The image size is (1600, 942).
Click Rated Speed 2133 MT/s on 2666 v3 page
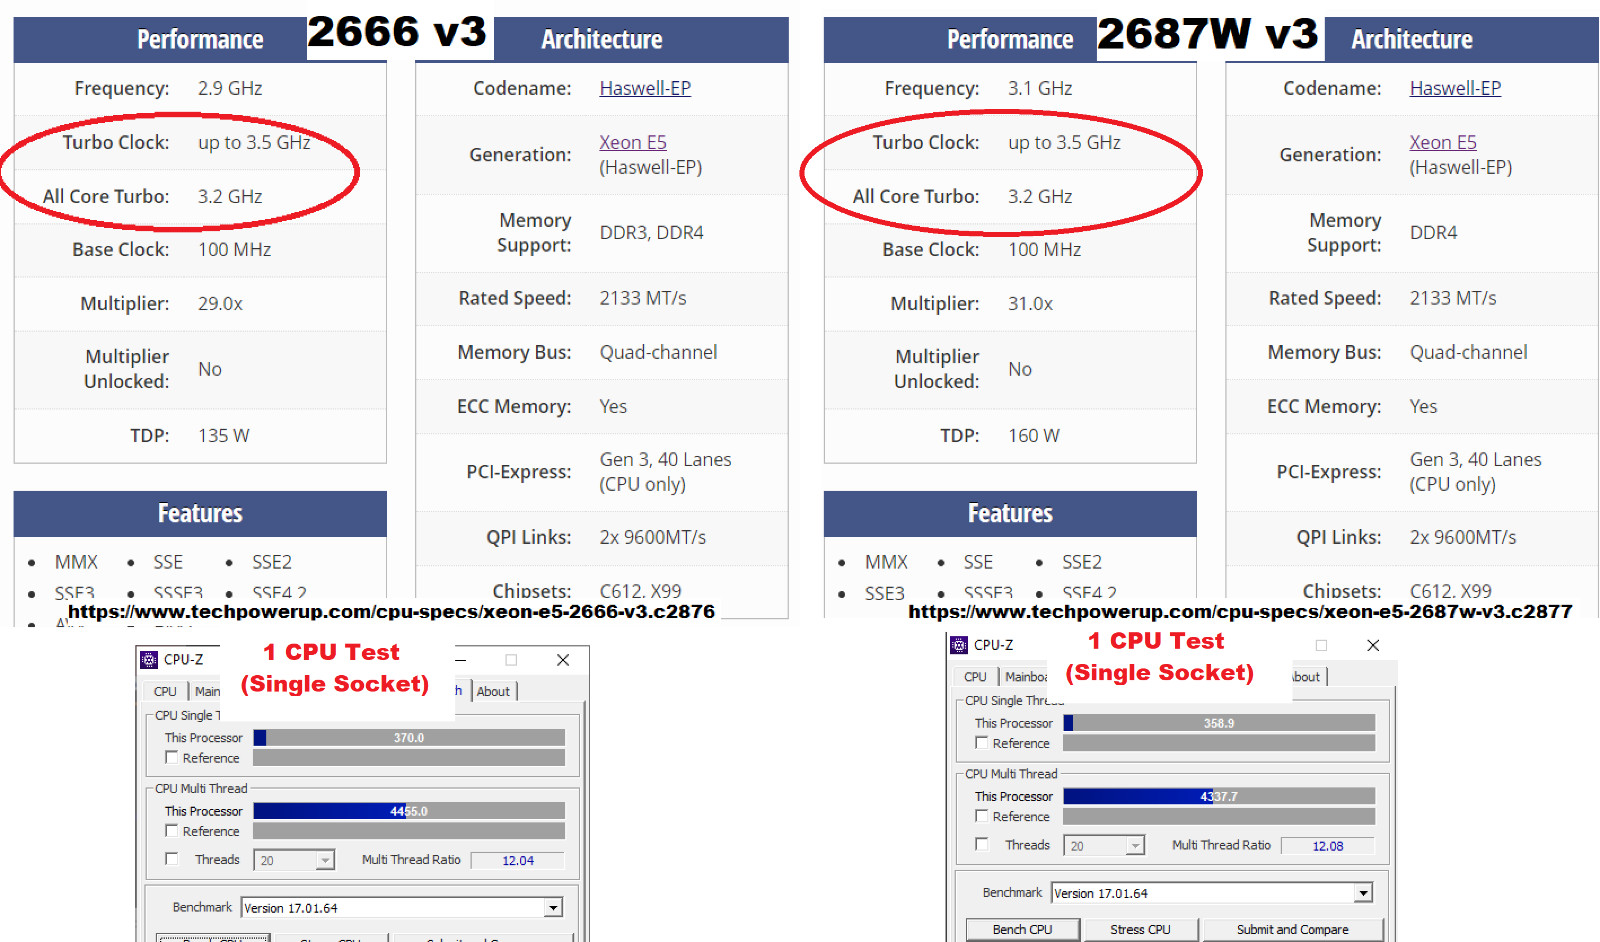click(x=643, y=298)
